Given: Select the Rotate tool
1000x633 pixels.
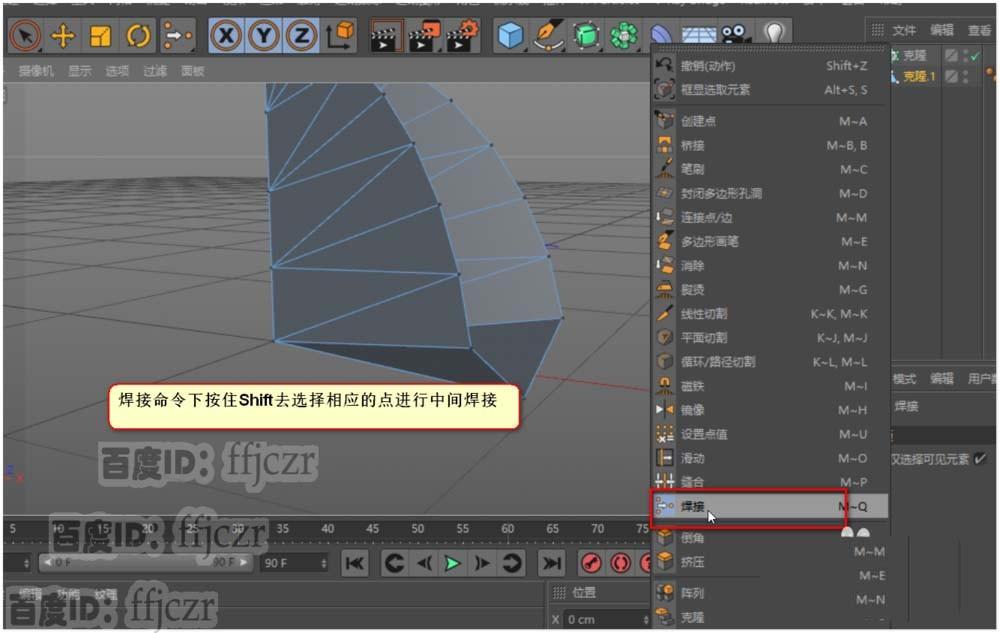Looking at the screenshot, I should coord(140,33).
